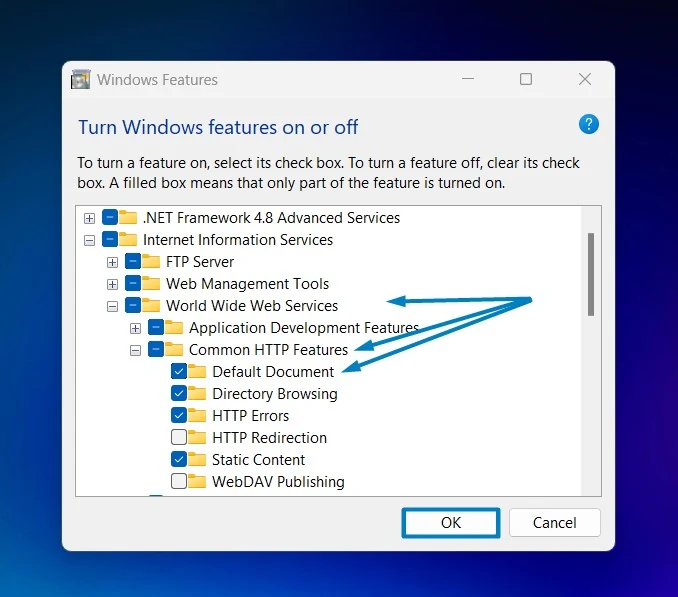Click the Internet Information Services folder icon
This screenshot has width=678, height=597.
[128, 239]
